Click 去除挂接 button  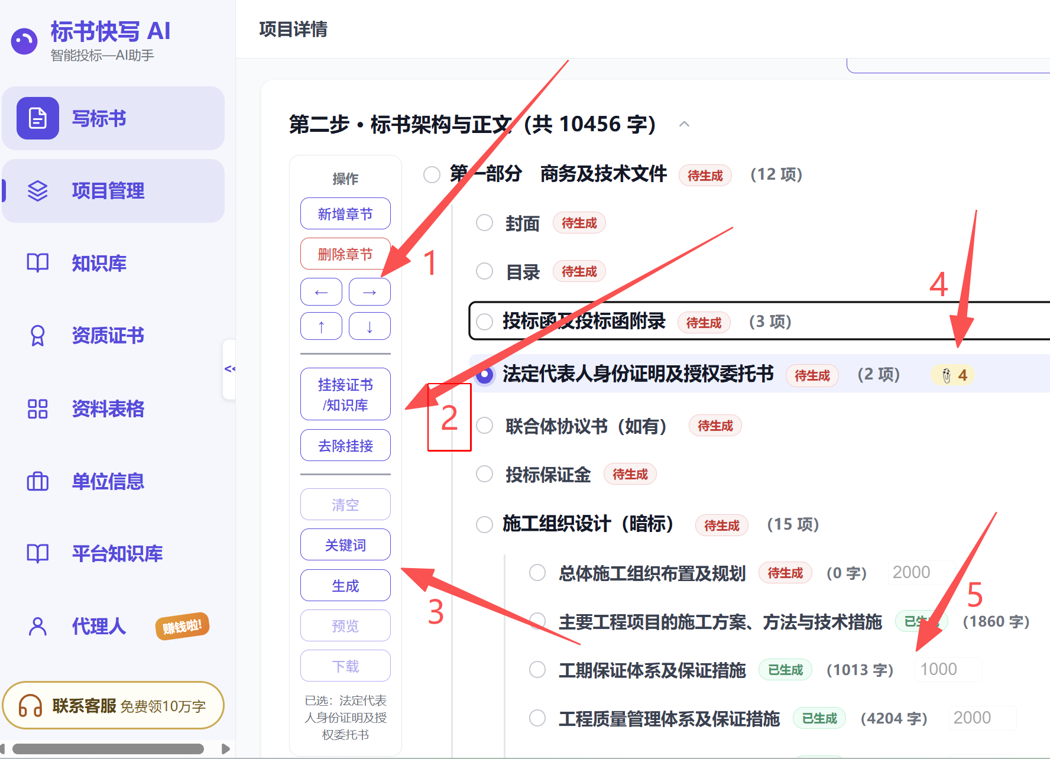click(346, 445)
